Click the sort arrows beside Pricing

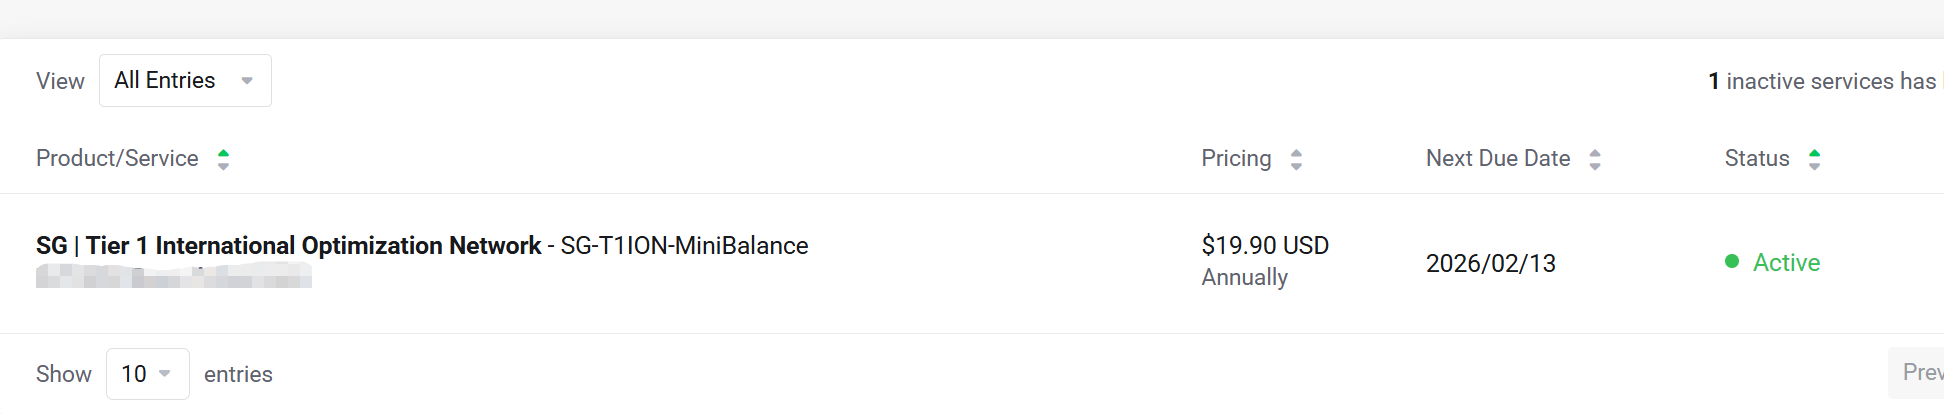click(1296, 159)
